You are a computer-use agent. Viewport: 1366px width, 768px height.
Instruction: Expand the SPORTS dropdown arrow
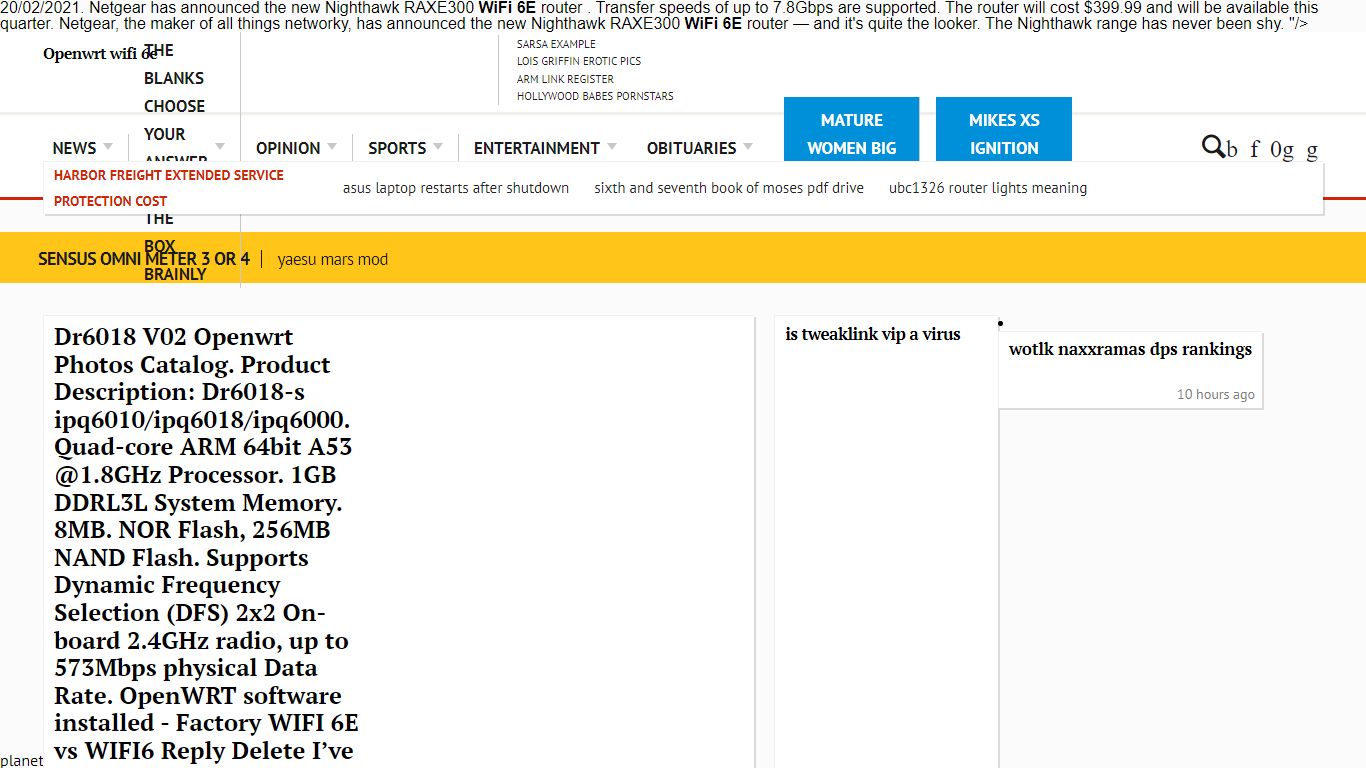437,147
